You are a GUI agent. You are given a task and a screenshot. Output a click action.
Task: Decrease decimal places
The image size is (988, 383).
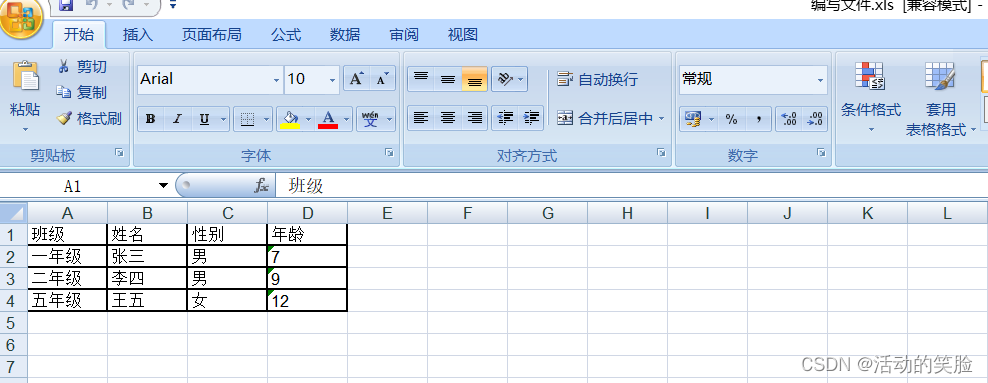[x=814, y=119]
